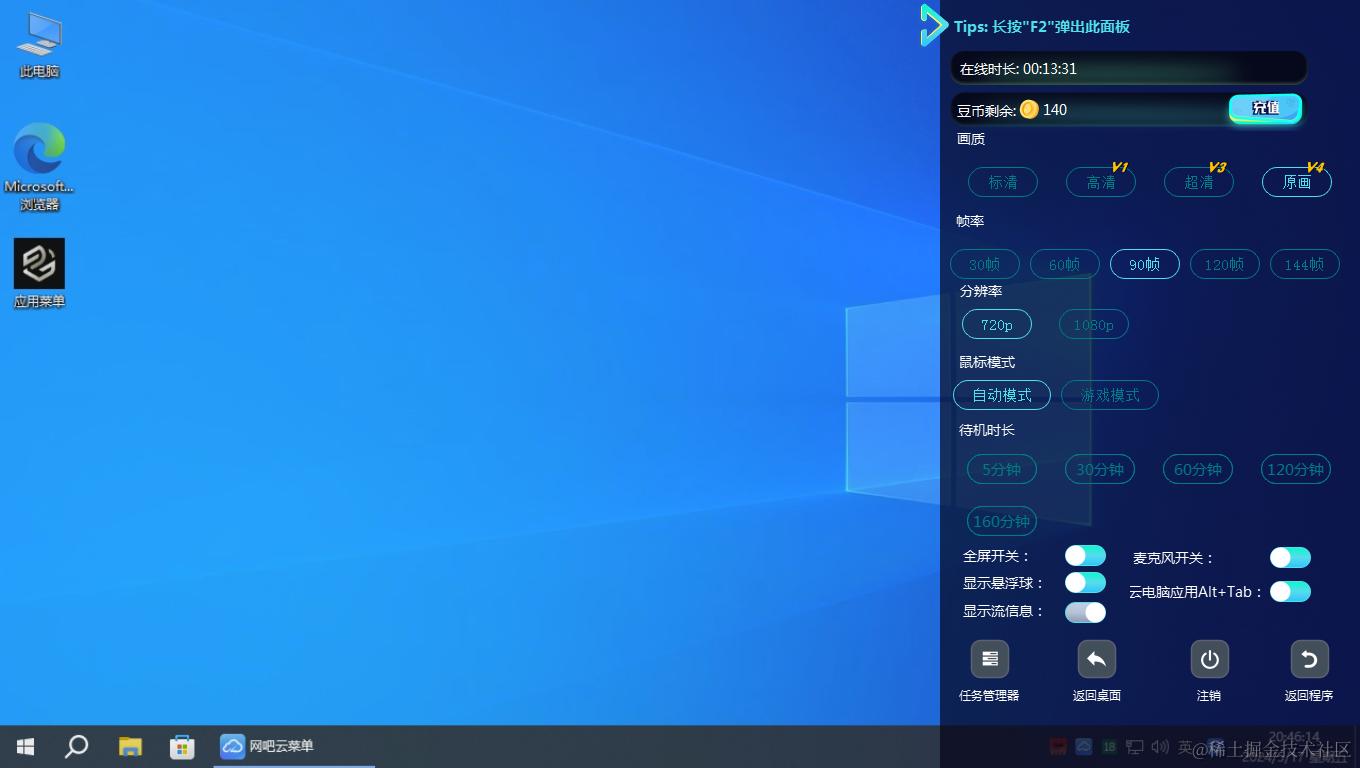Click the 返回桌面 back-arrow icon
The width and height of the screenshot is (1360, 768).
1096,658
